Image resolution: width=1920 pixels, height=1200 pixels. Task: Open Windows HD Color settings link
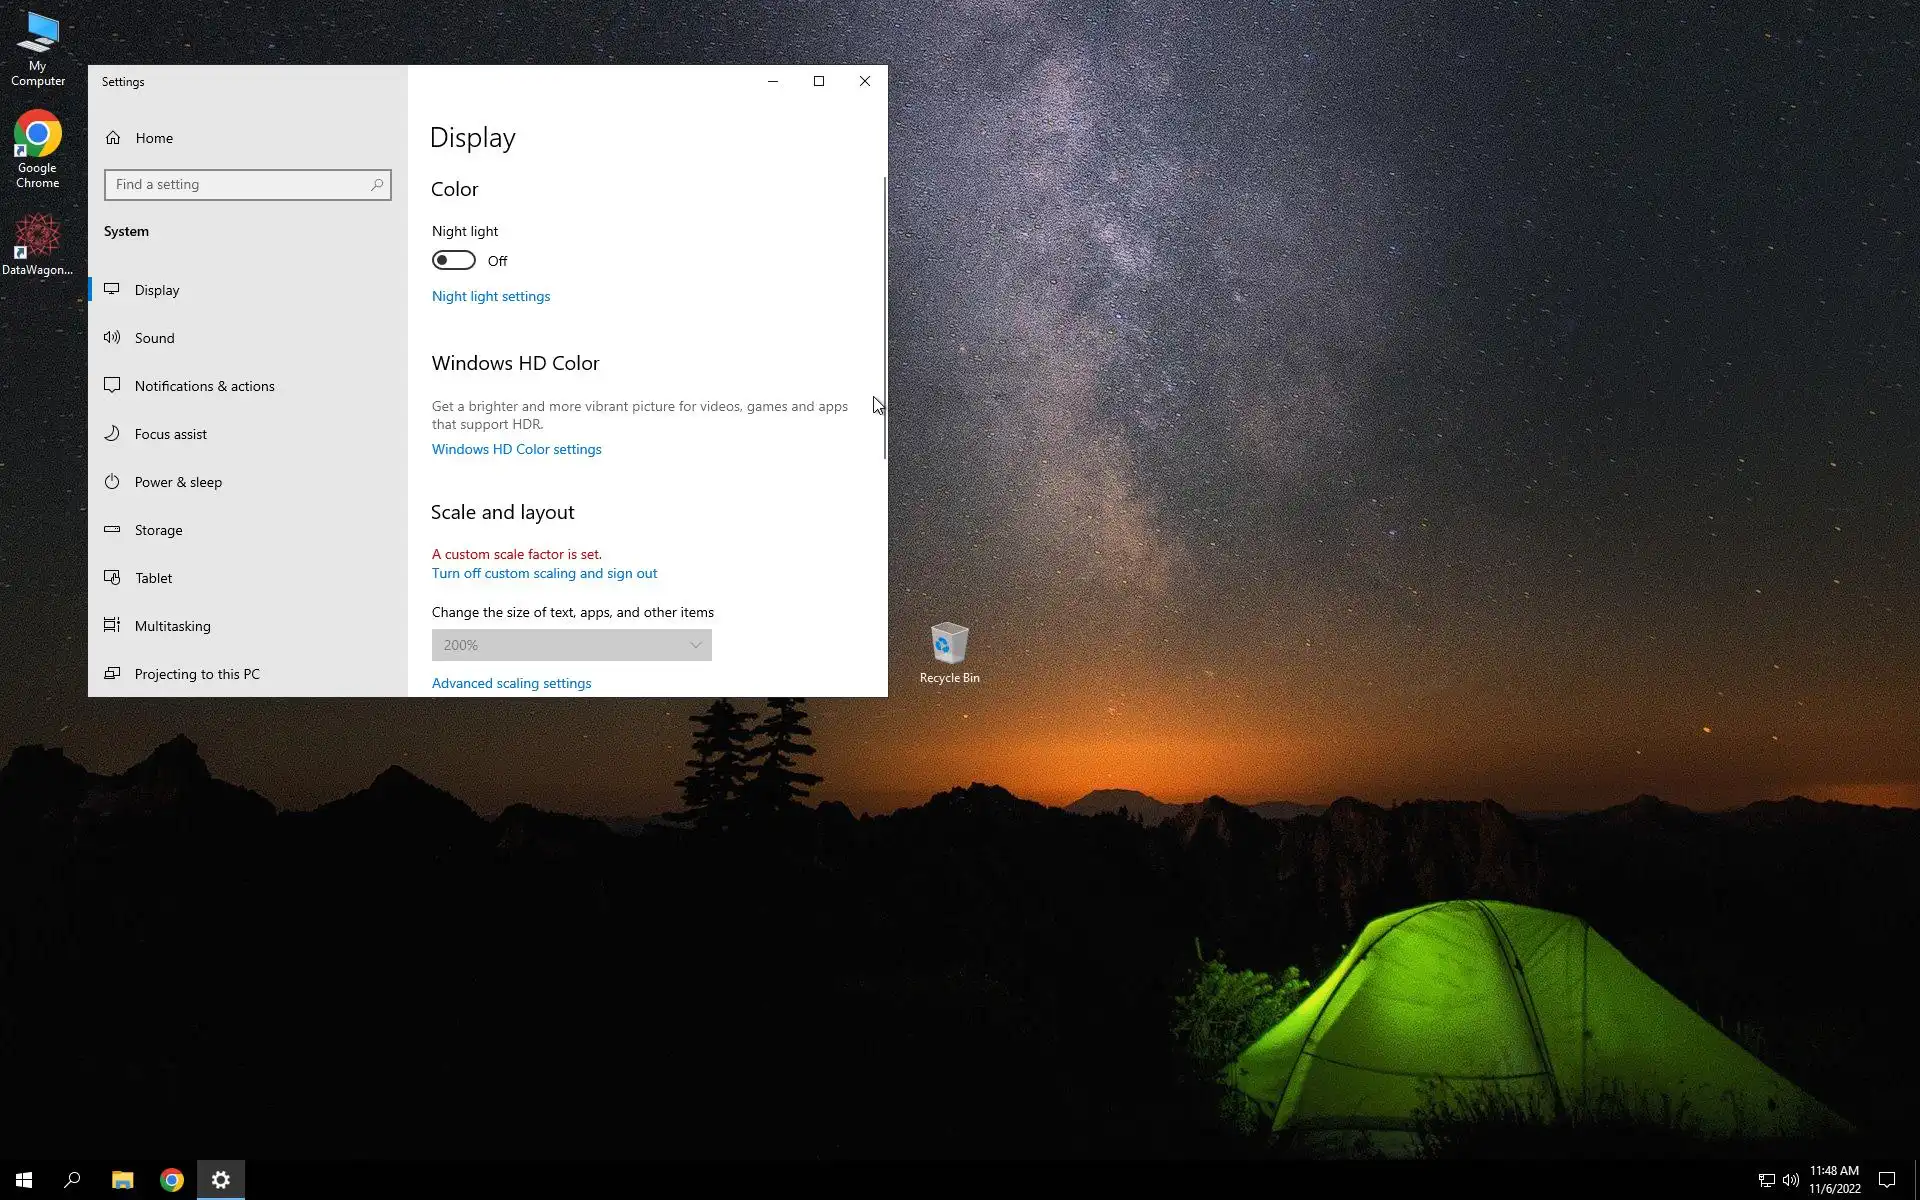tap(516, 449)
